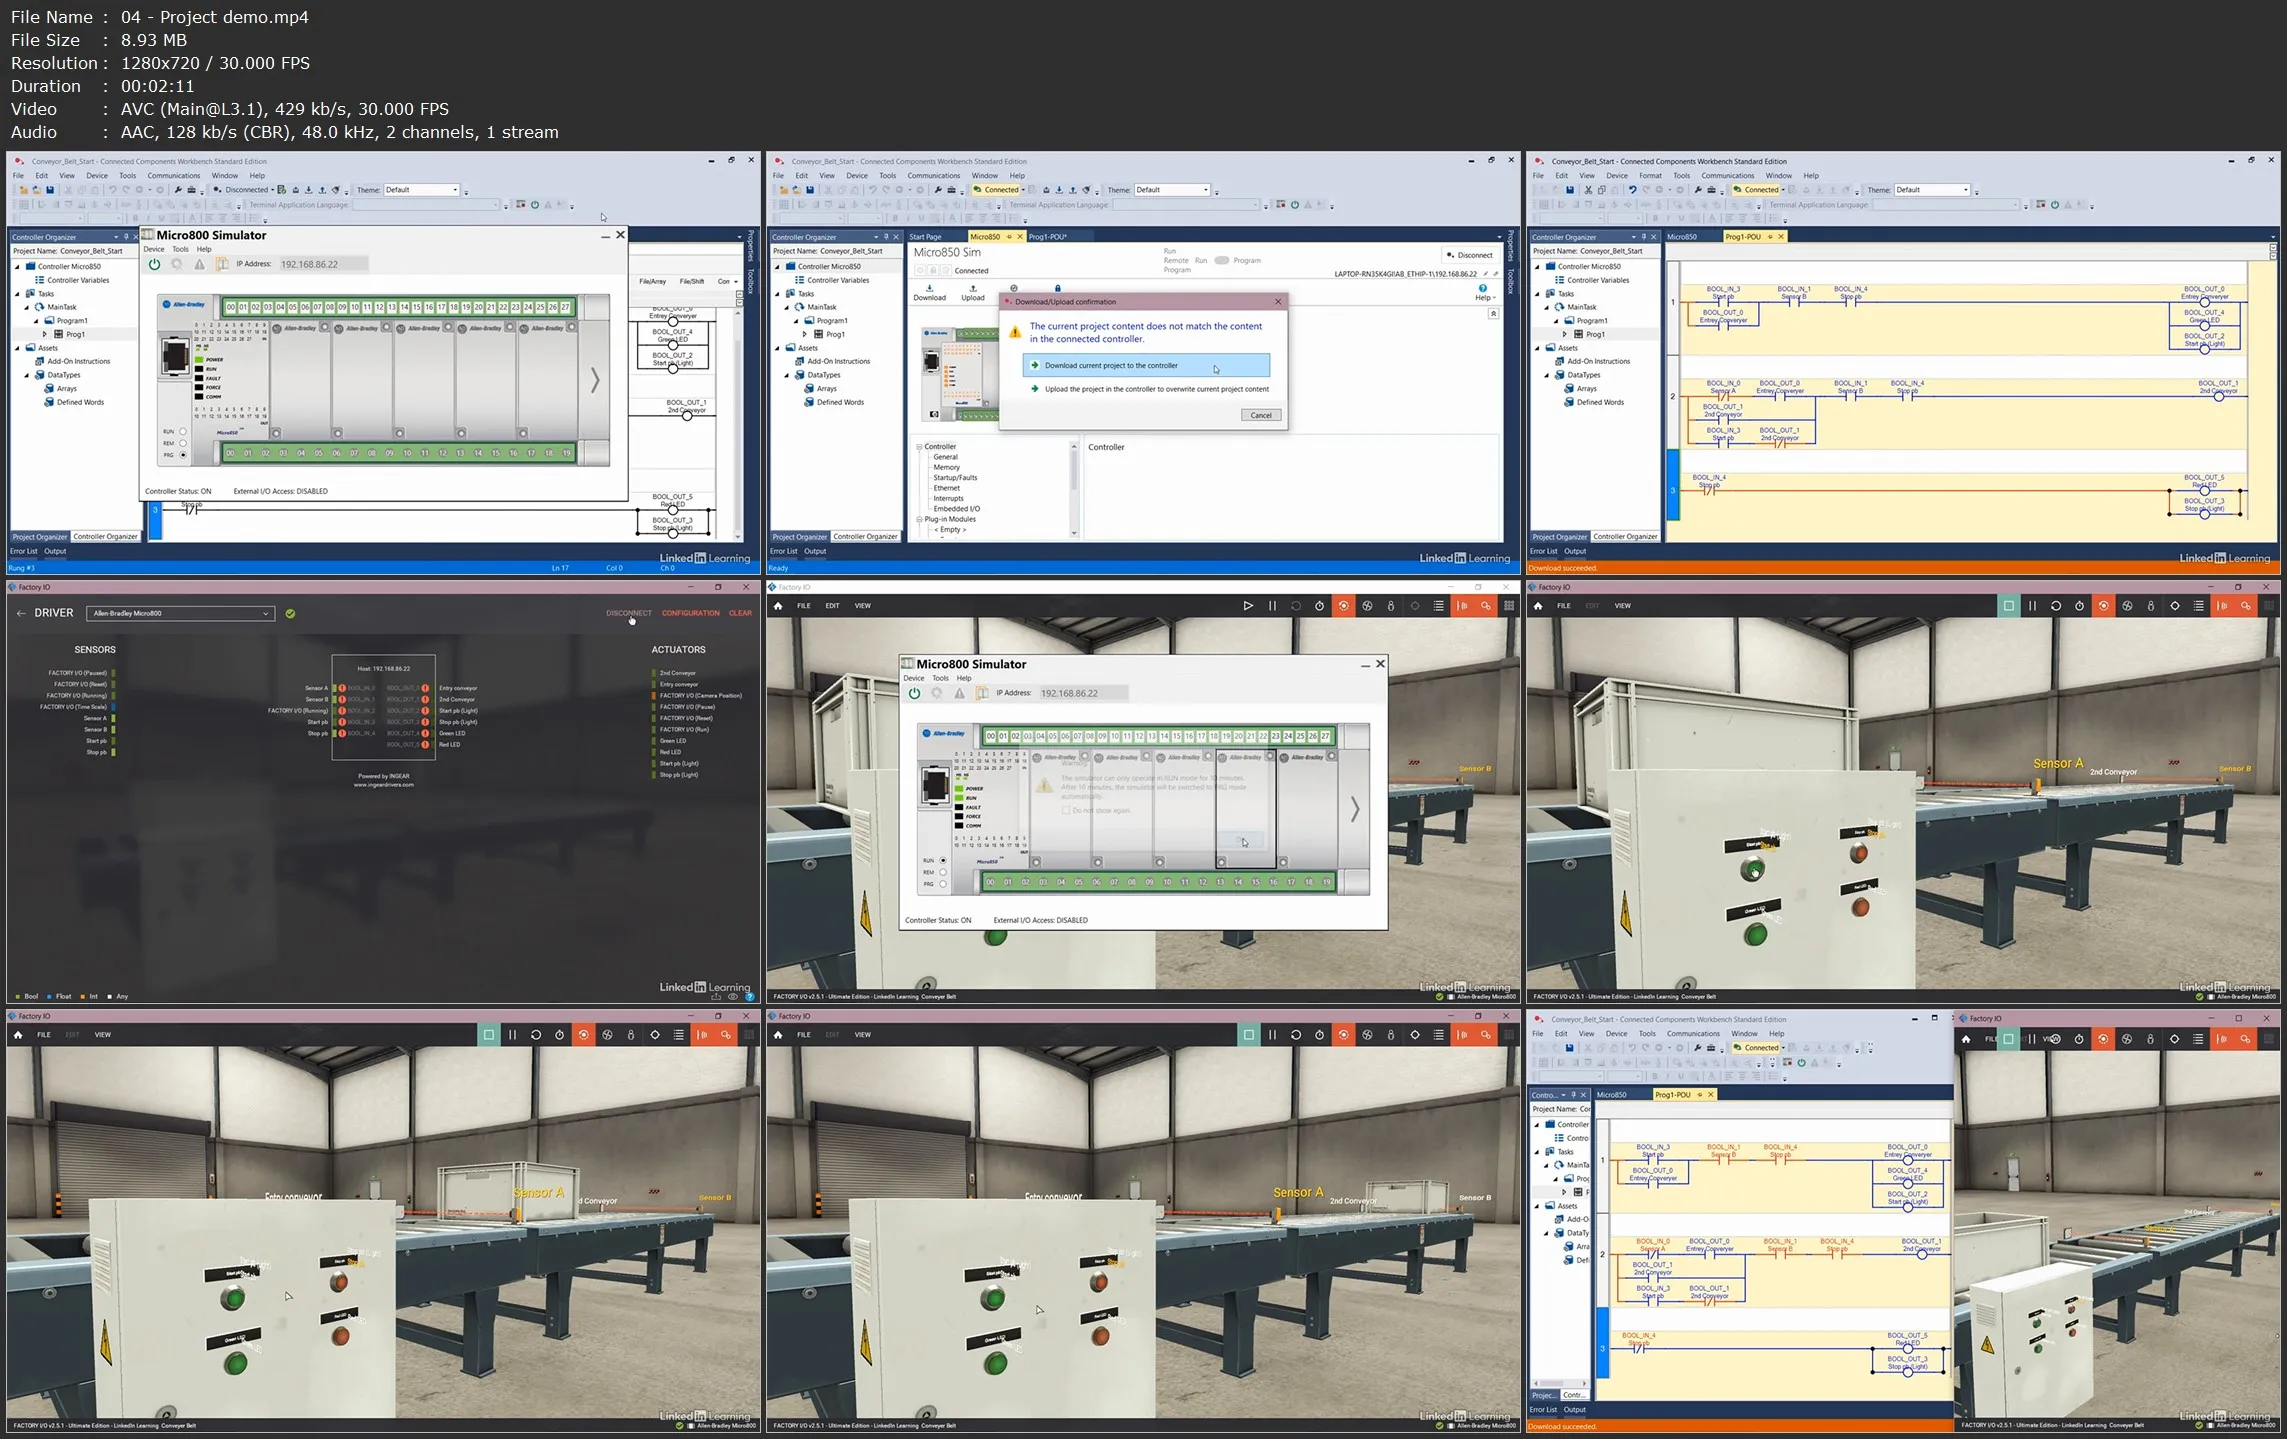Click the gear icon in the Micro800 Simulator over Workbench

click(x=177, y=264)
